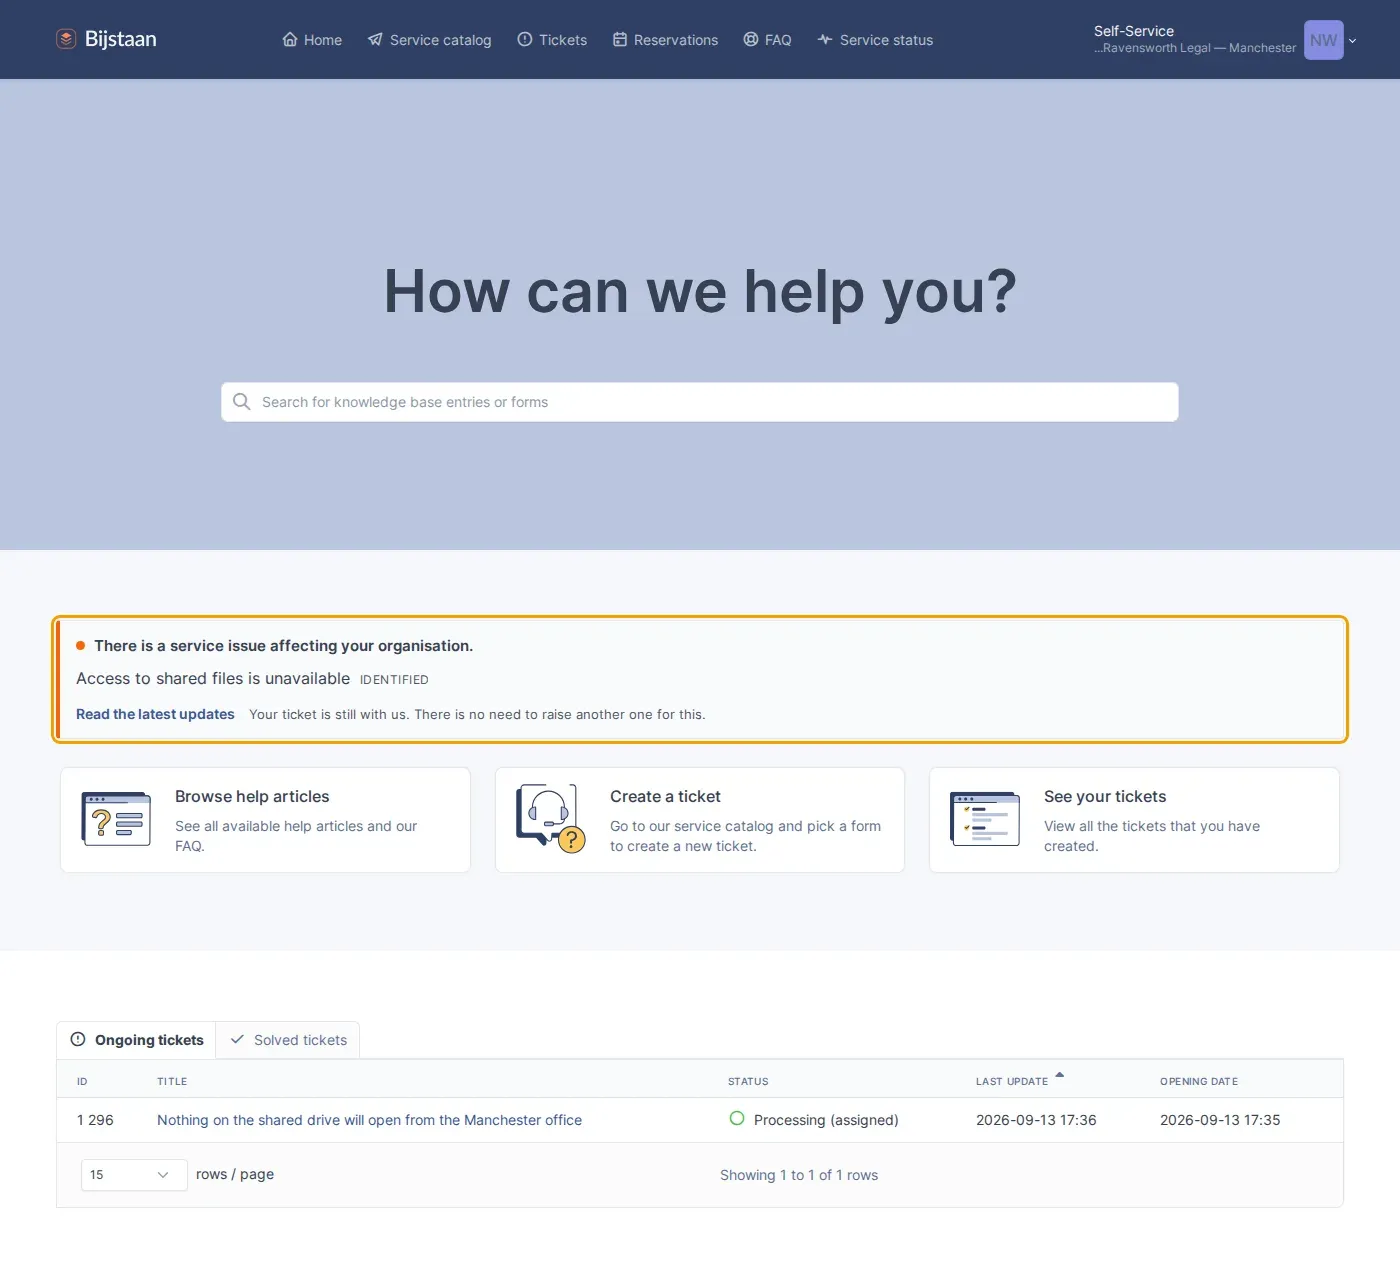Click 'Showing 1 to 1 of 1 rows' text
Screen dimensions: 1400x1279
tap(799, 1175)
